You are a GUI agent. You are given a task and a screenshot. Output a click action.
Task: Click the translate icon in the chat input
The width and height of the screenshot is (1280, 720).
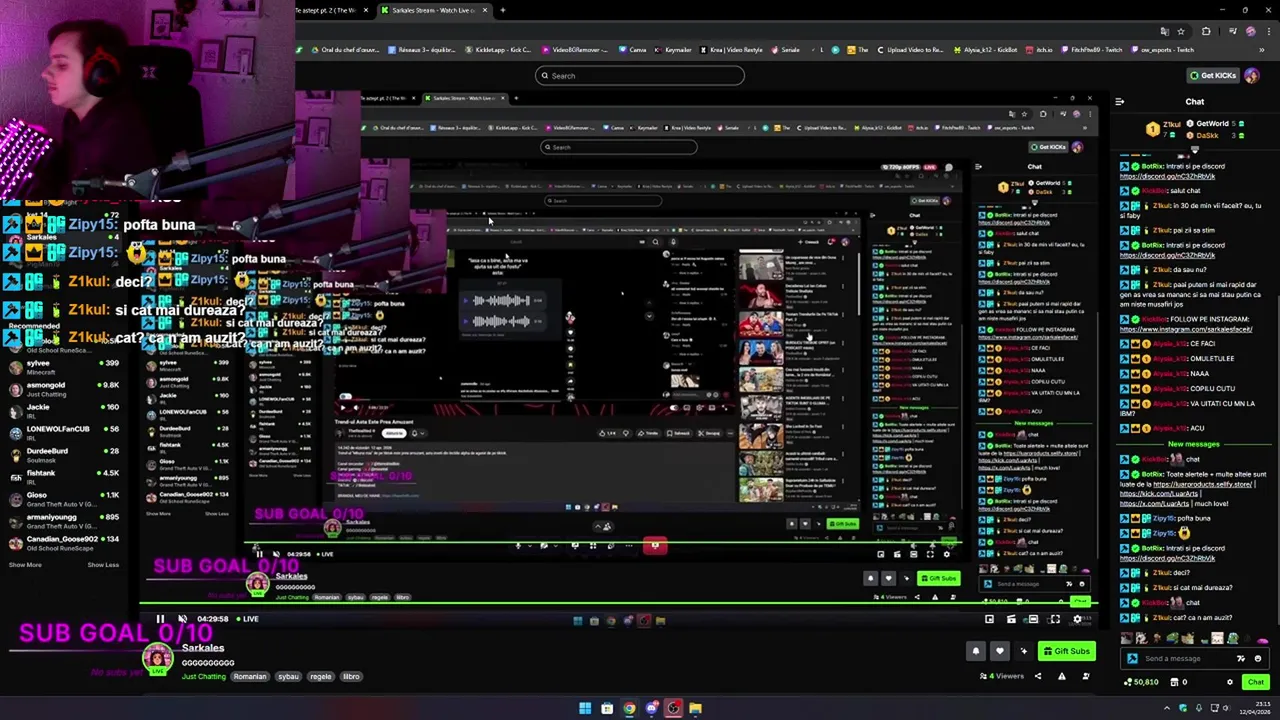1241,658
